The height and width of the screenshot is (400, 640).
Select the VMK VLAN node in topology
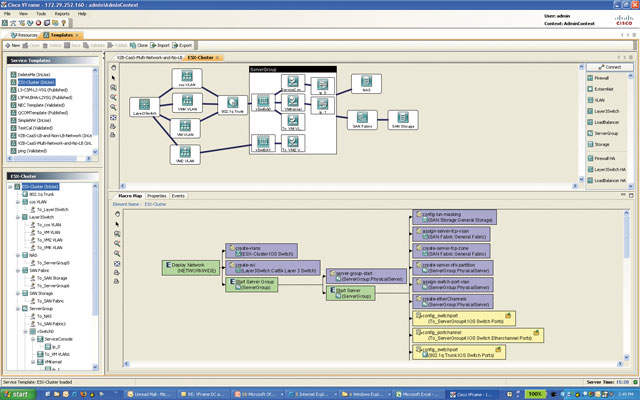point(187,103)
